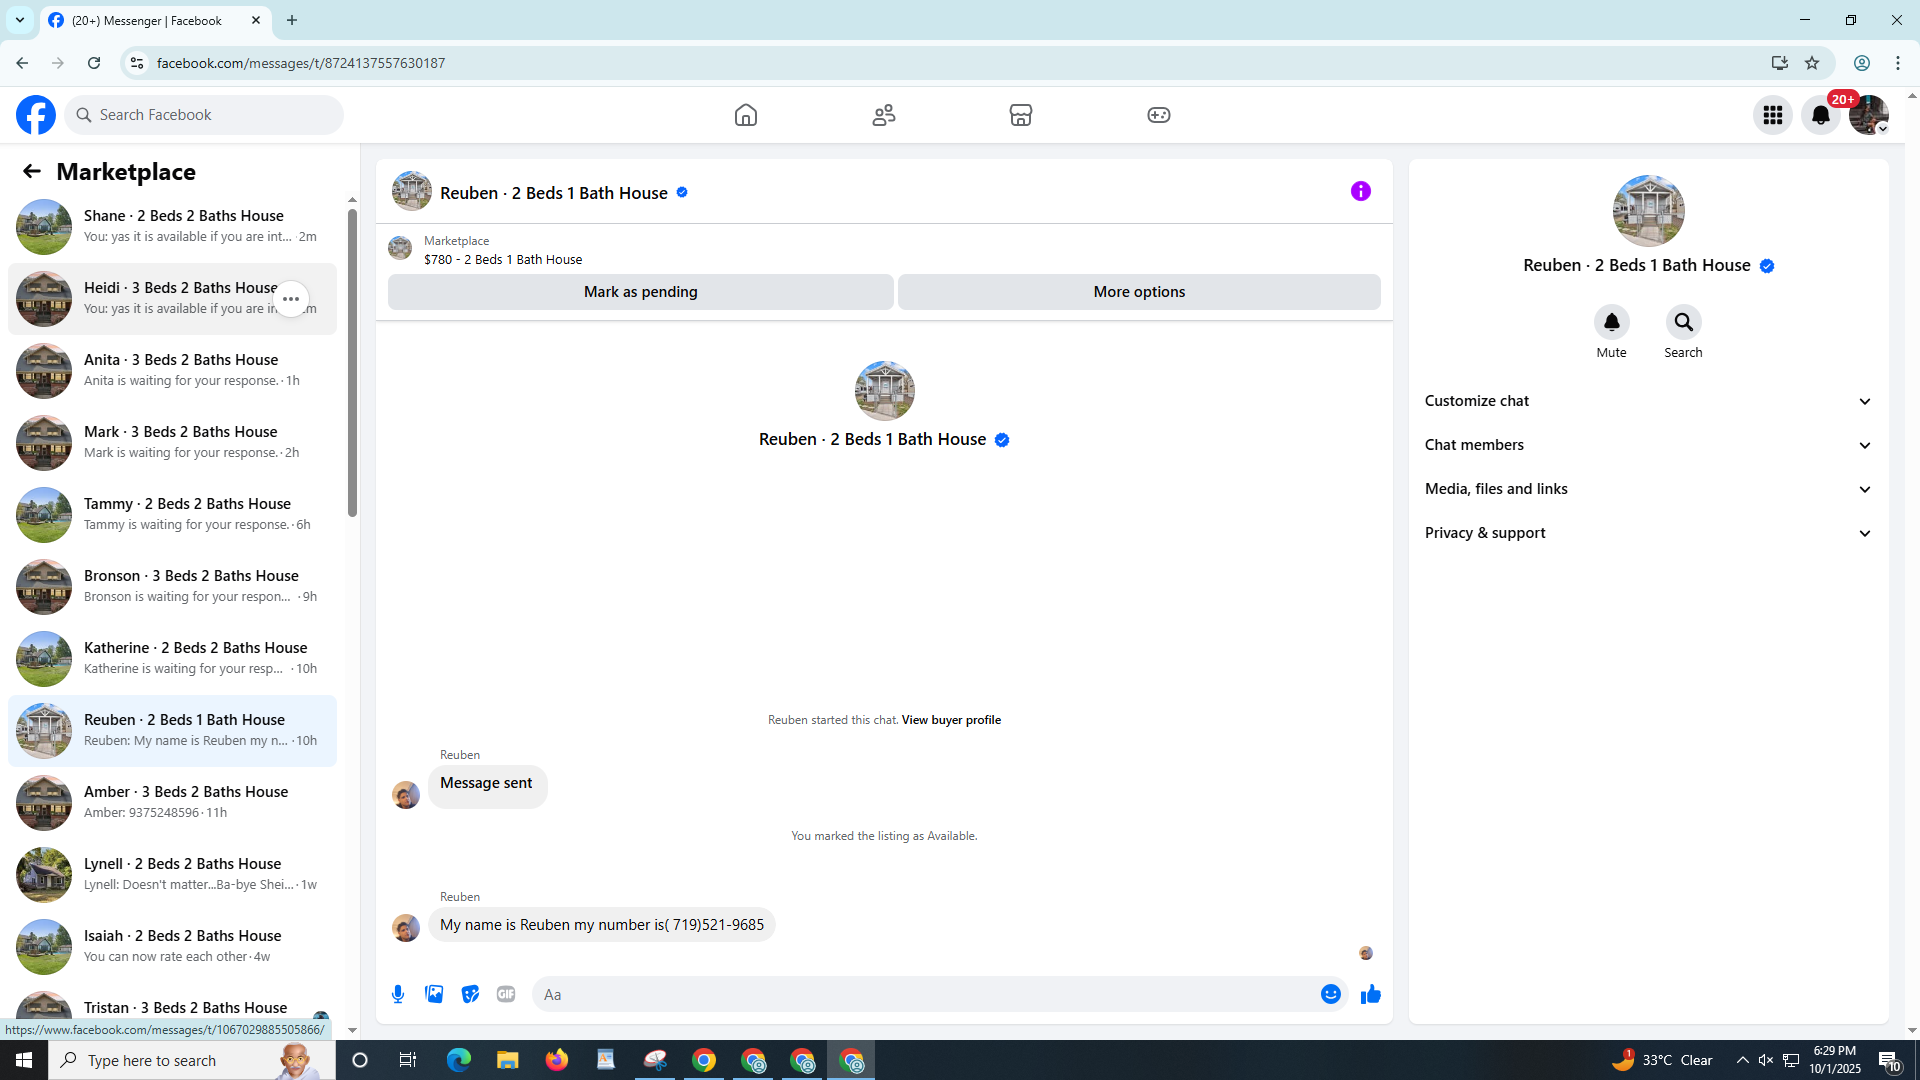The height and width of the screenshot is (1080, 1920).
Task: Bookmark this page star icon
Action: coord(1812,63)
